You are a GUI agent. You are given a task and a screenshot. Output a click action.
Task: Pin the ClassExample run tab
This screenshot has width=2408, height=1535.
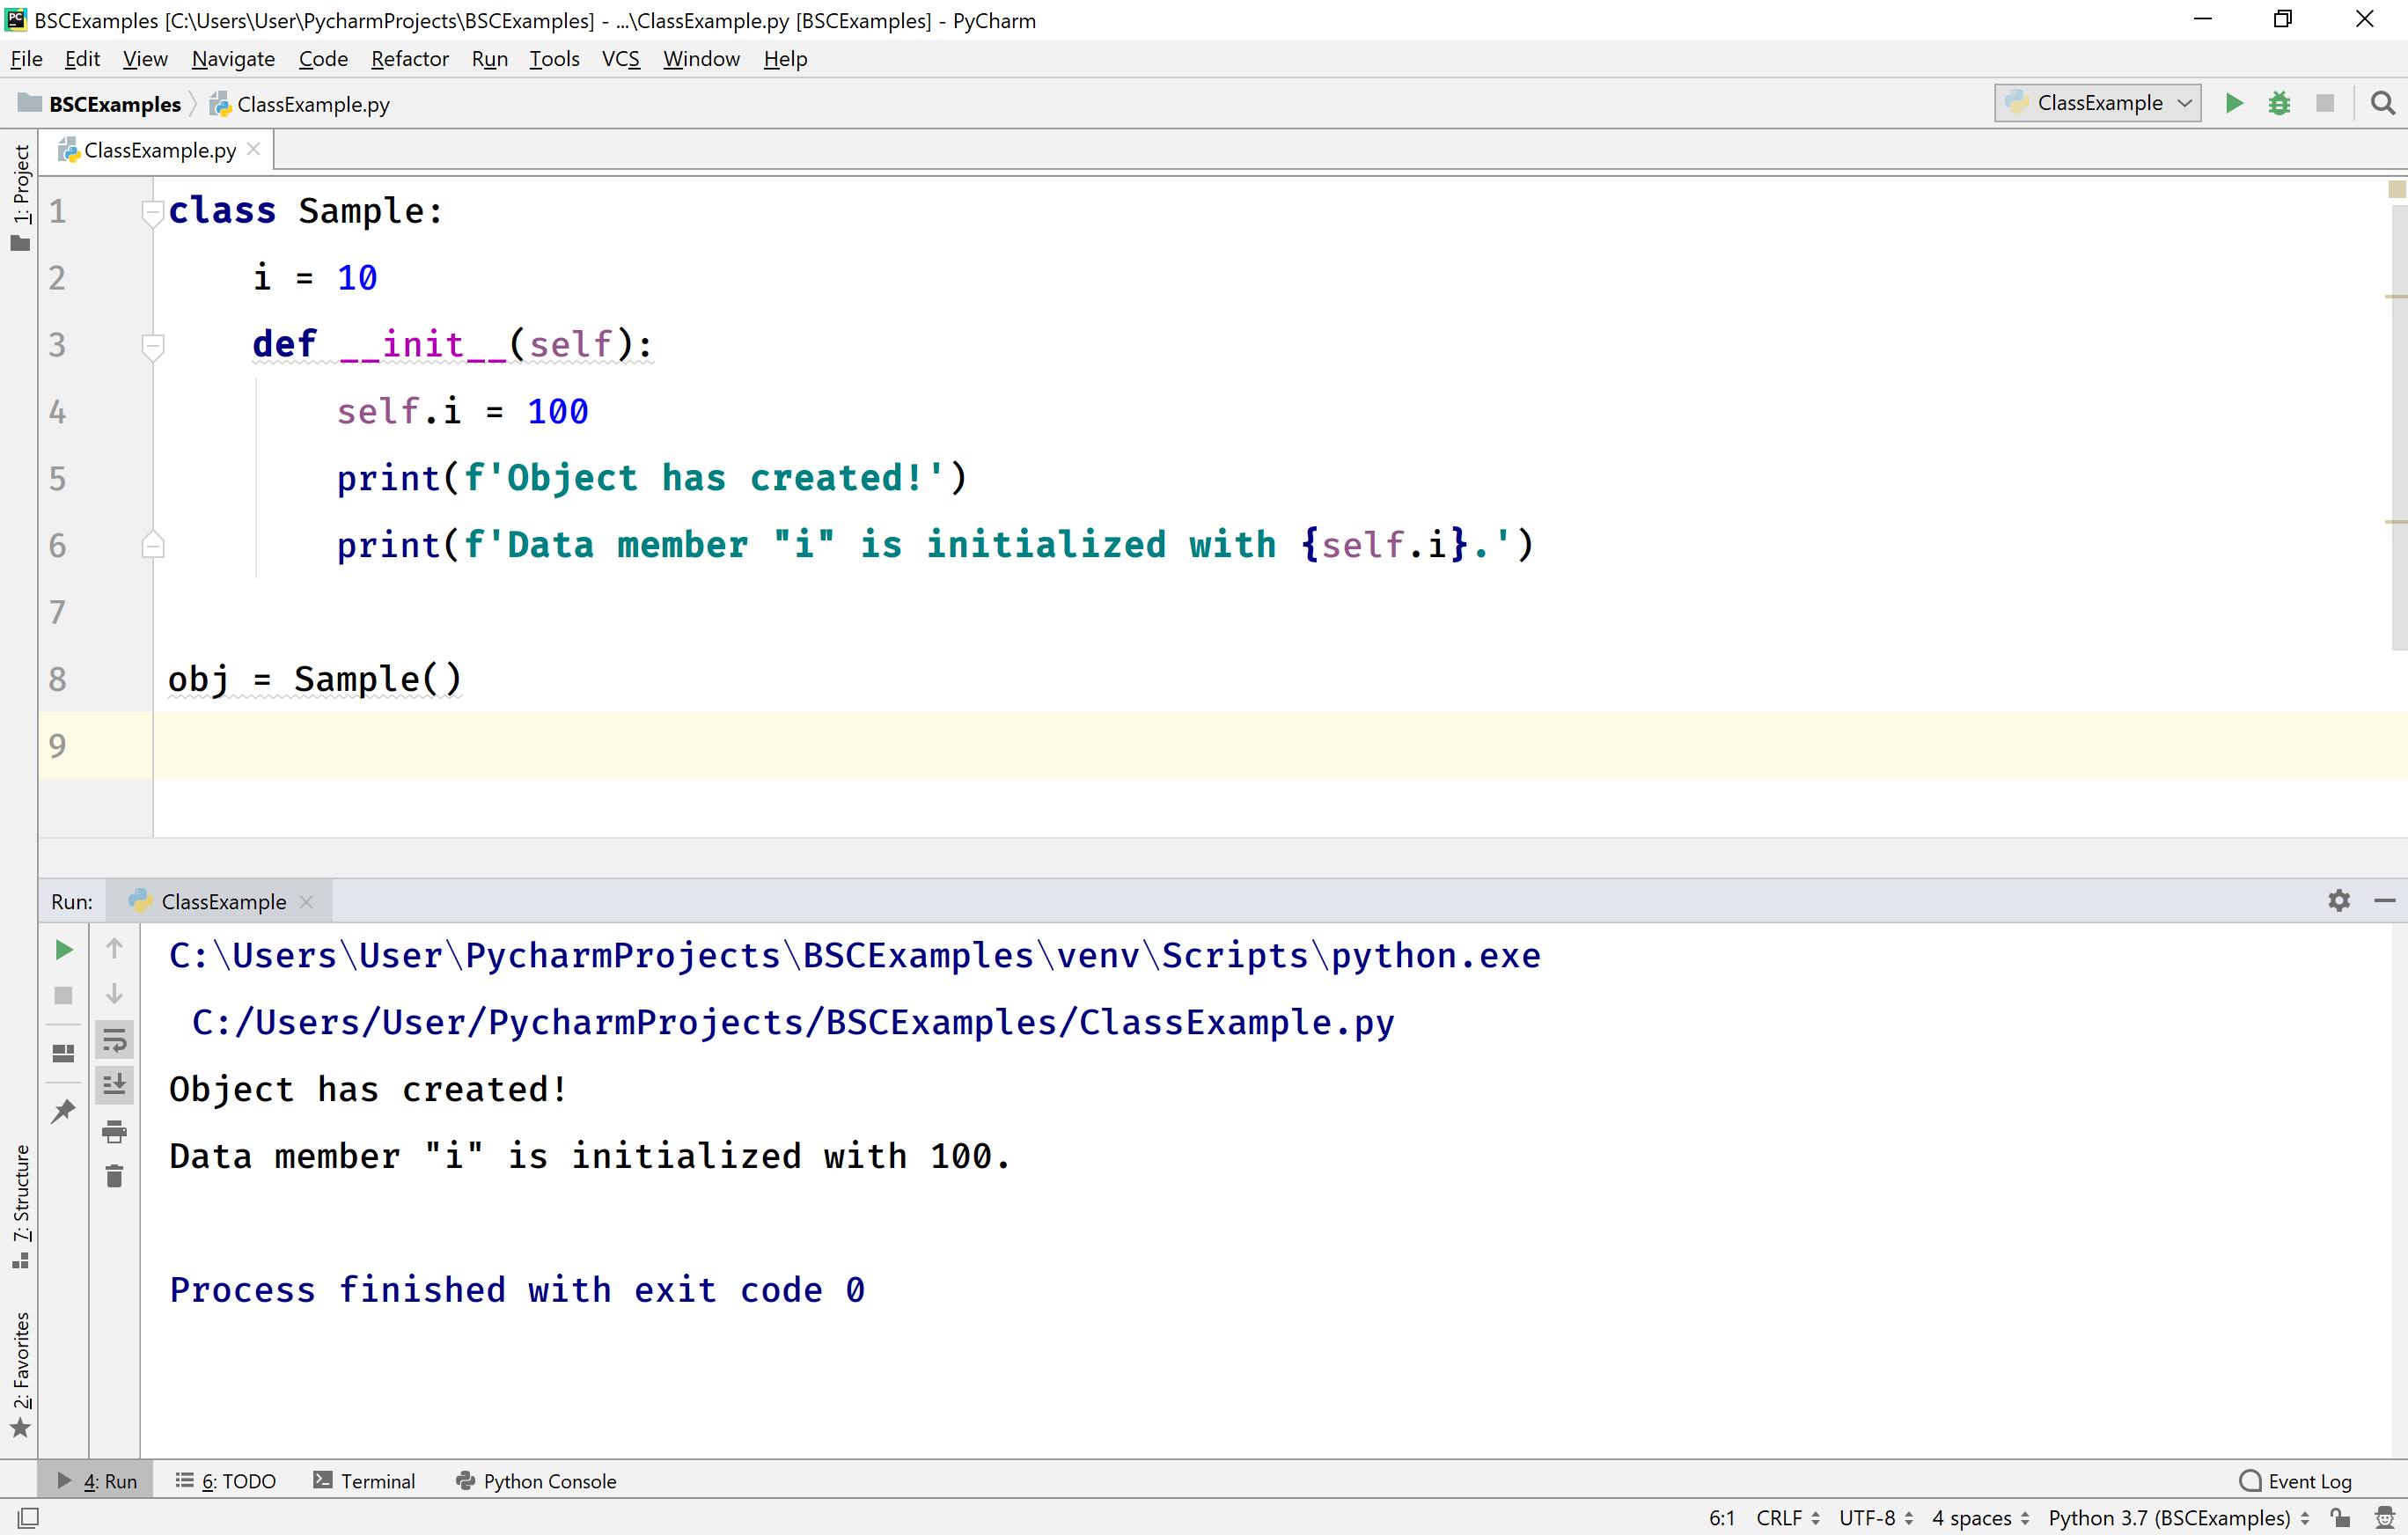pyautogui.click(x=63, y=1111)
